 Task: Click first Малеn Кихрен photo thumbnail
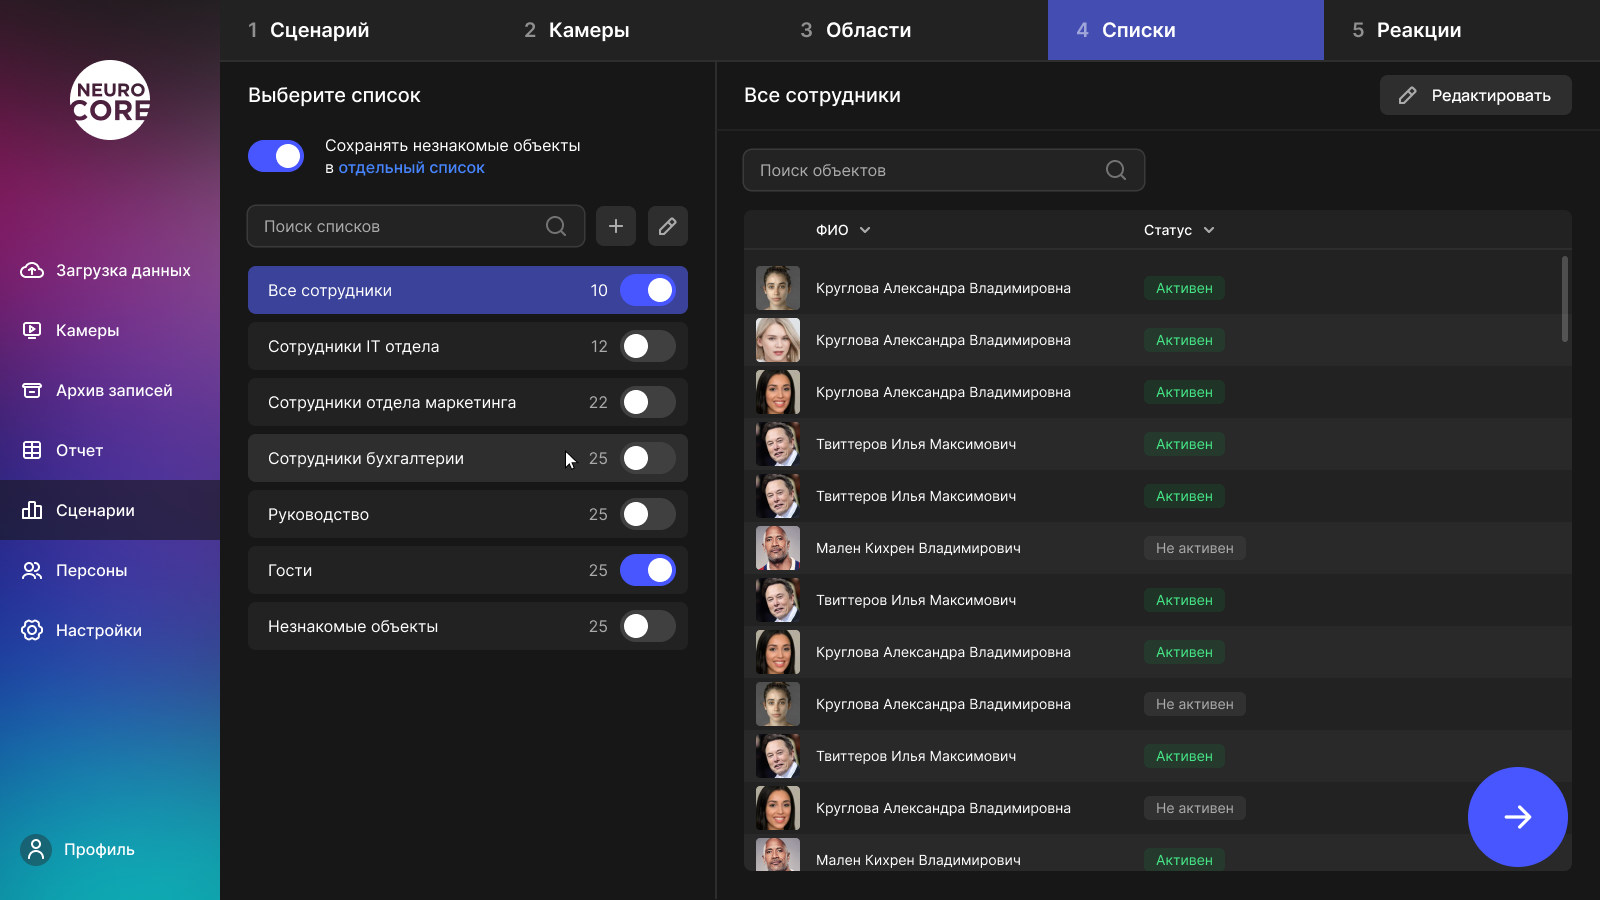pos(778,548)
